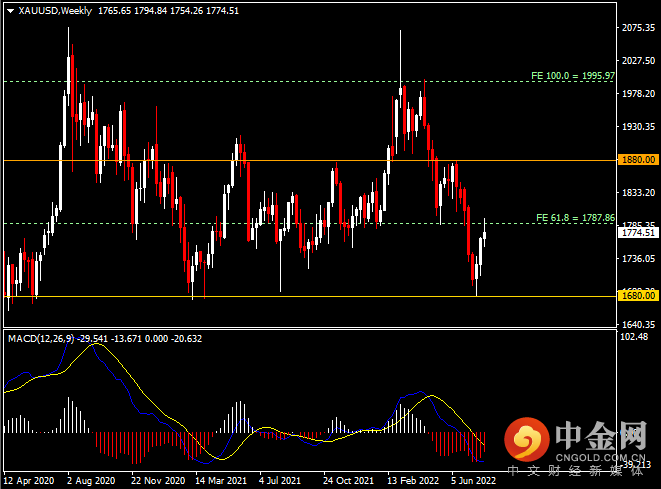Select the FE 100.0 = 1995.97 label
Viewport: 661px width, 489px height.
click(573, 76)
